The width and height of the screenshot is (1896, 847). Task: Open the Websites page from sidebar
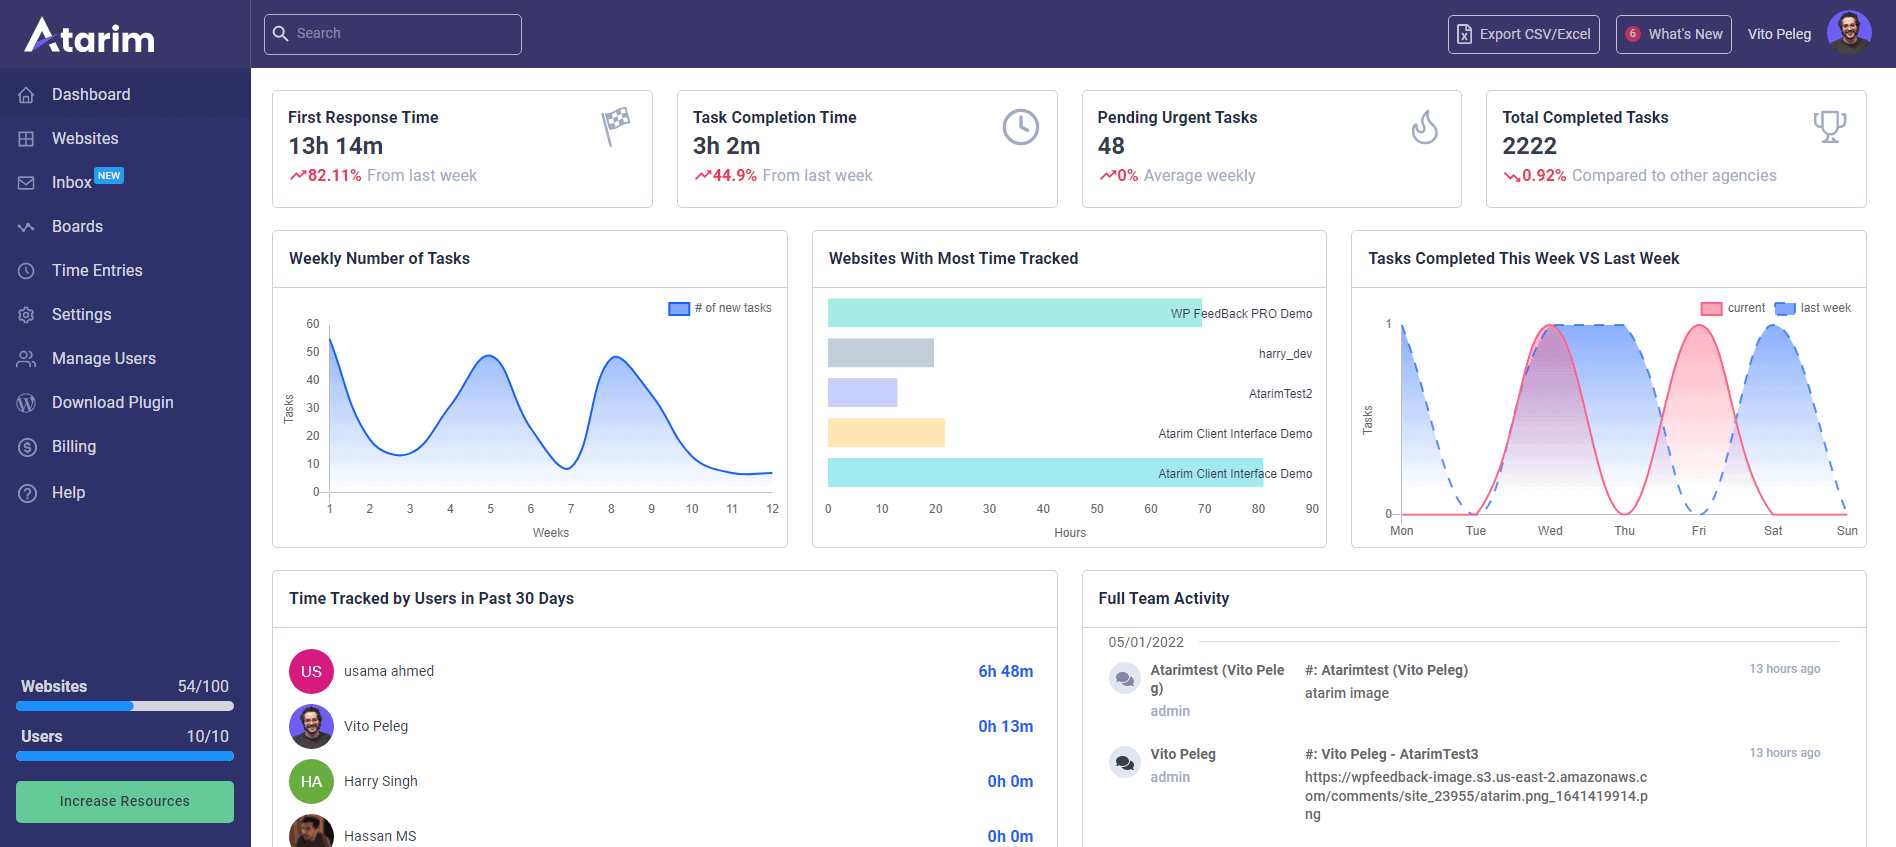85,139
